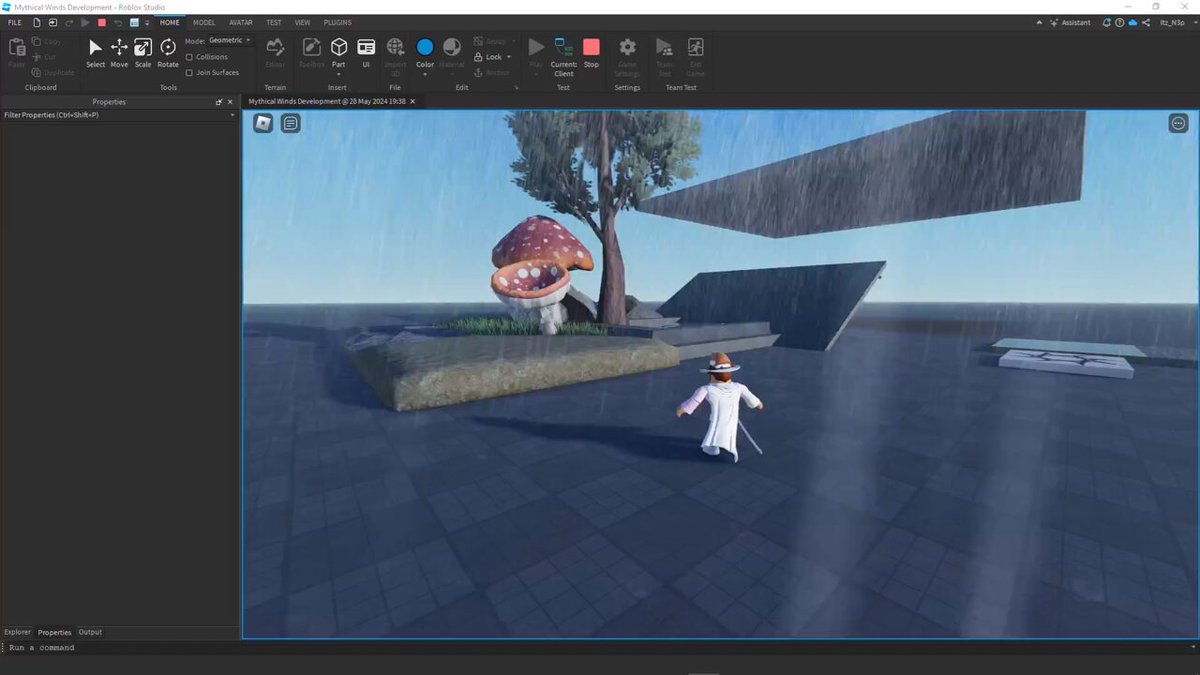Image resolution: width=1200 pixels, height=675 pixels.
Task: Open the Terrain Editor
Action: click(x=275, y=53)
